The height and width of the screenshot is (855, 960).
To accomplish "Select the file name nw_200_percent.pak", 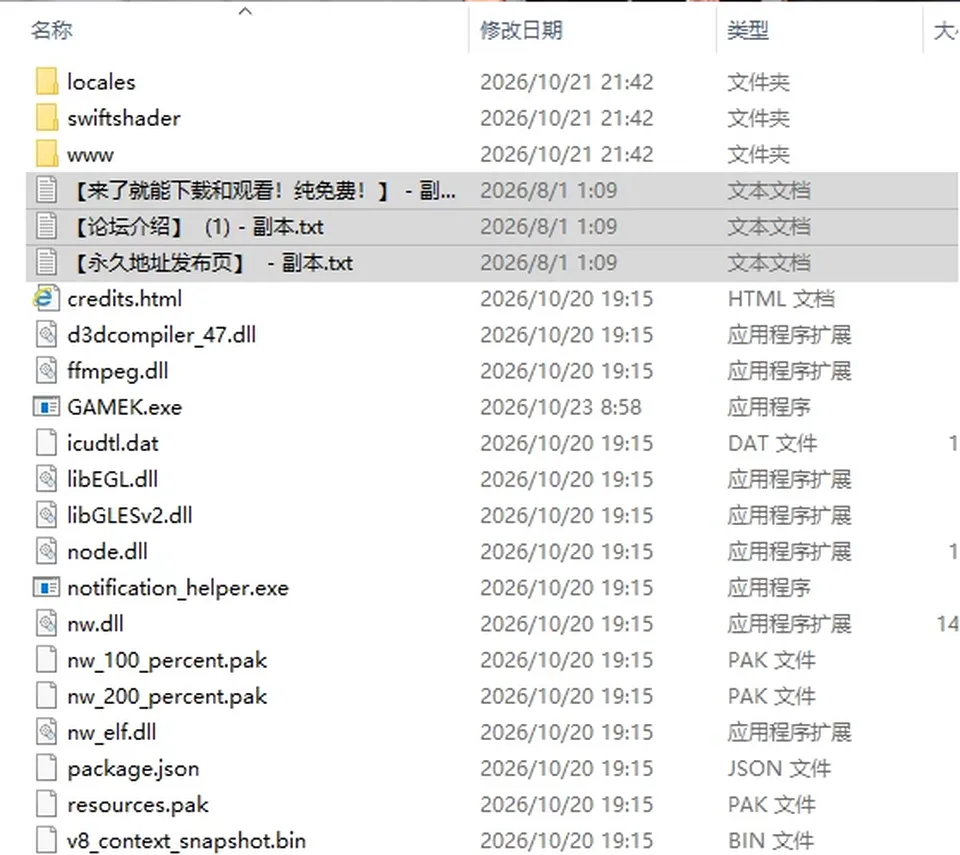I will pyautogui.click(x=167, y=696).
